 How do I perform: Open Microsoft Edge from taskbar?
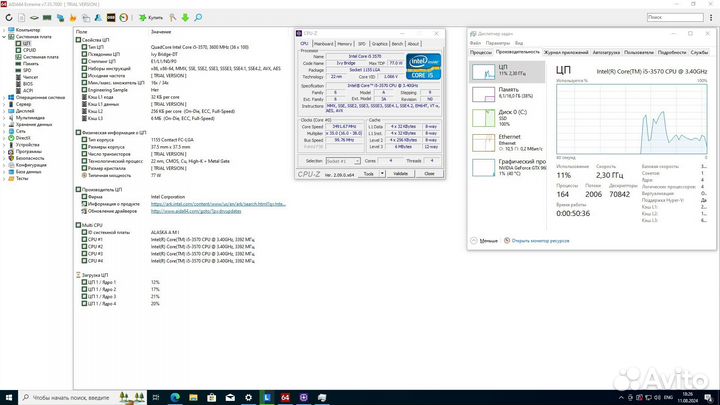(175, 398)
